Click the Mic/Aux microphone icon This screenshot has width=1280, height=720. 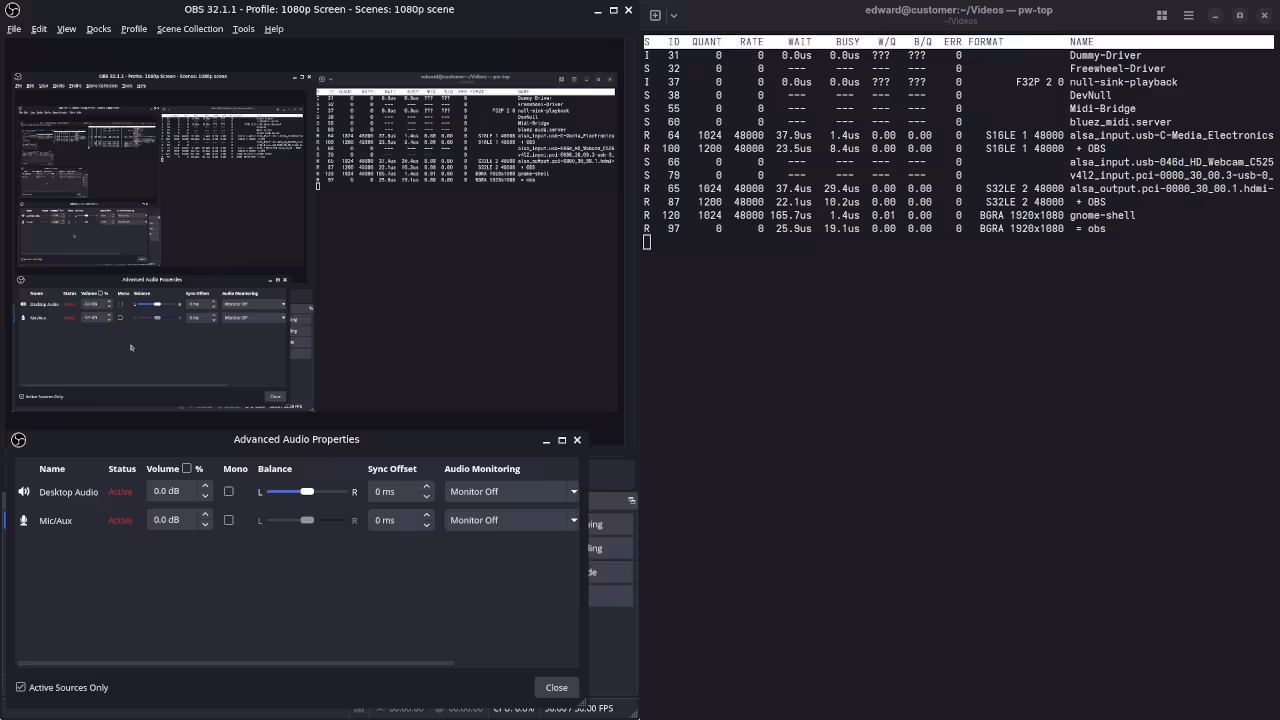(23, 520)
